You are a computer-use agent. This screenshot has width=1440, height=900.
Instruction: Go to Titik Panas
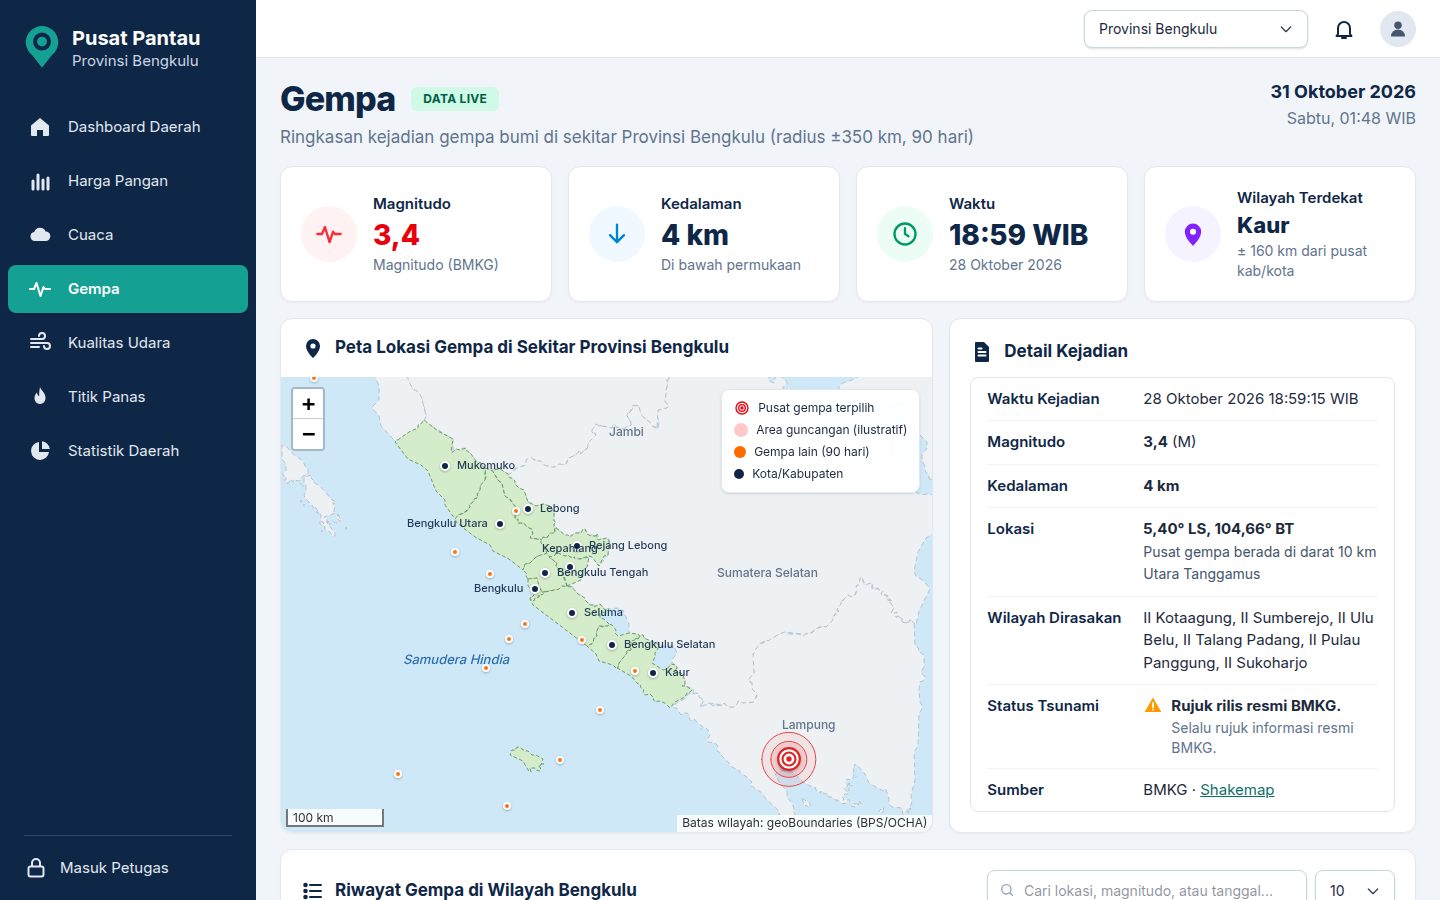(128, 397)
